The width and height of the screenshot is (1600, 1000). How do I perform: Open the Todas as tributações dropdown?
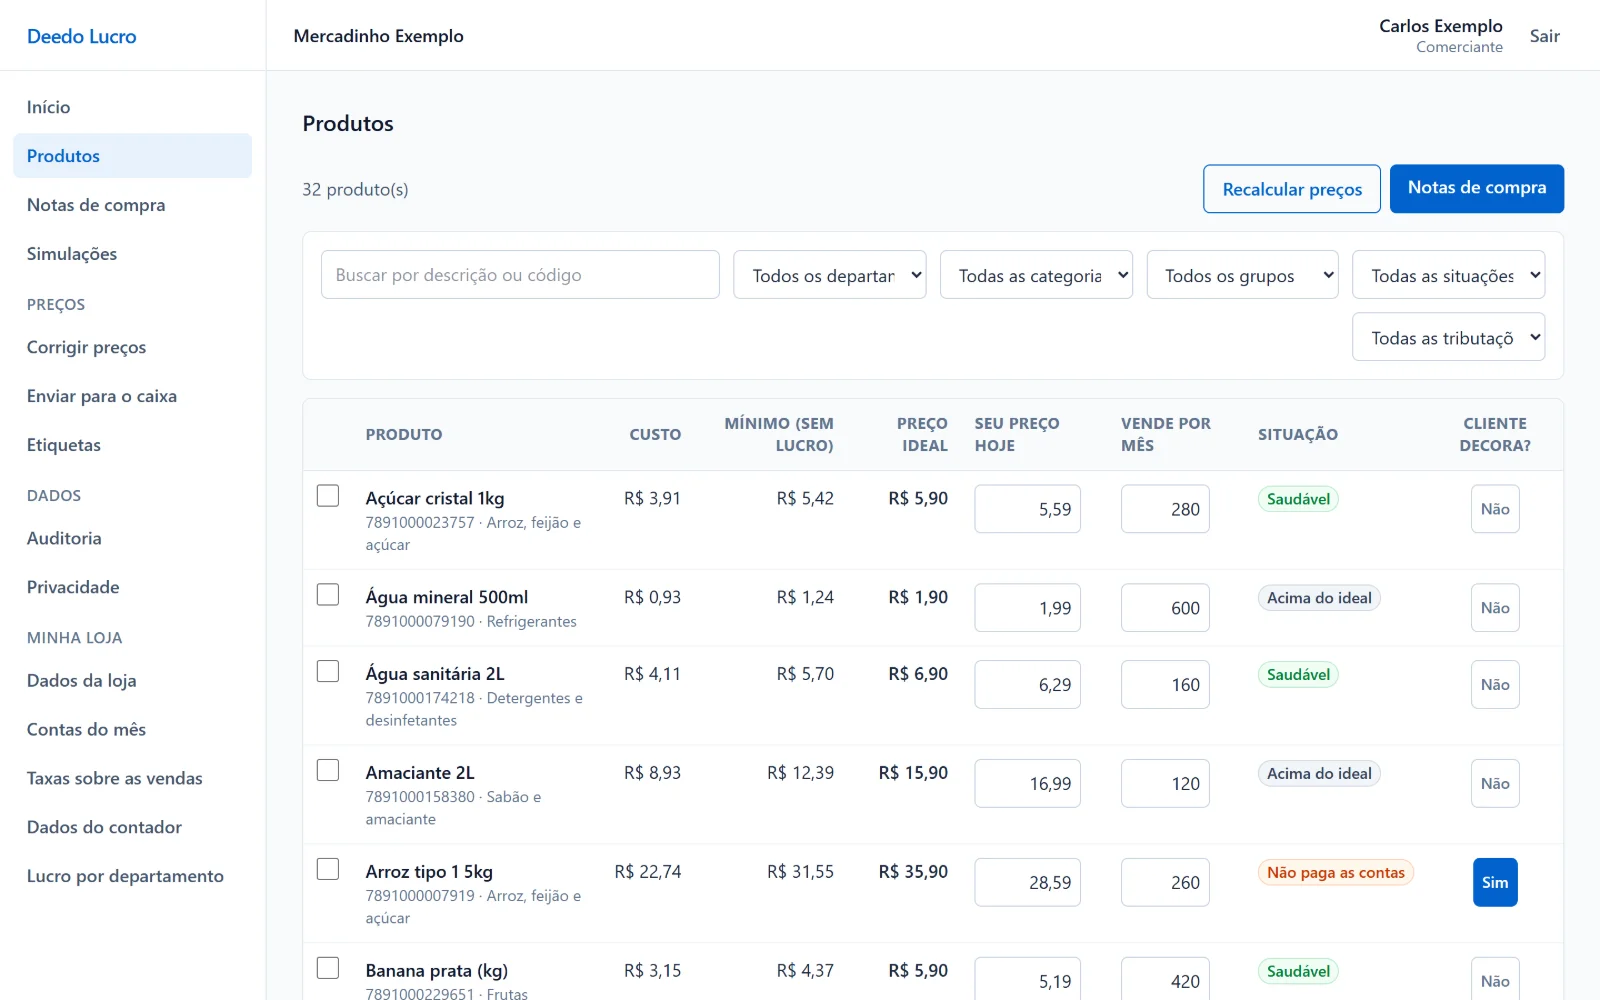click(x=1449, y=338)
